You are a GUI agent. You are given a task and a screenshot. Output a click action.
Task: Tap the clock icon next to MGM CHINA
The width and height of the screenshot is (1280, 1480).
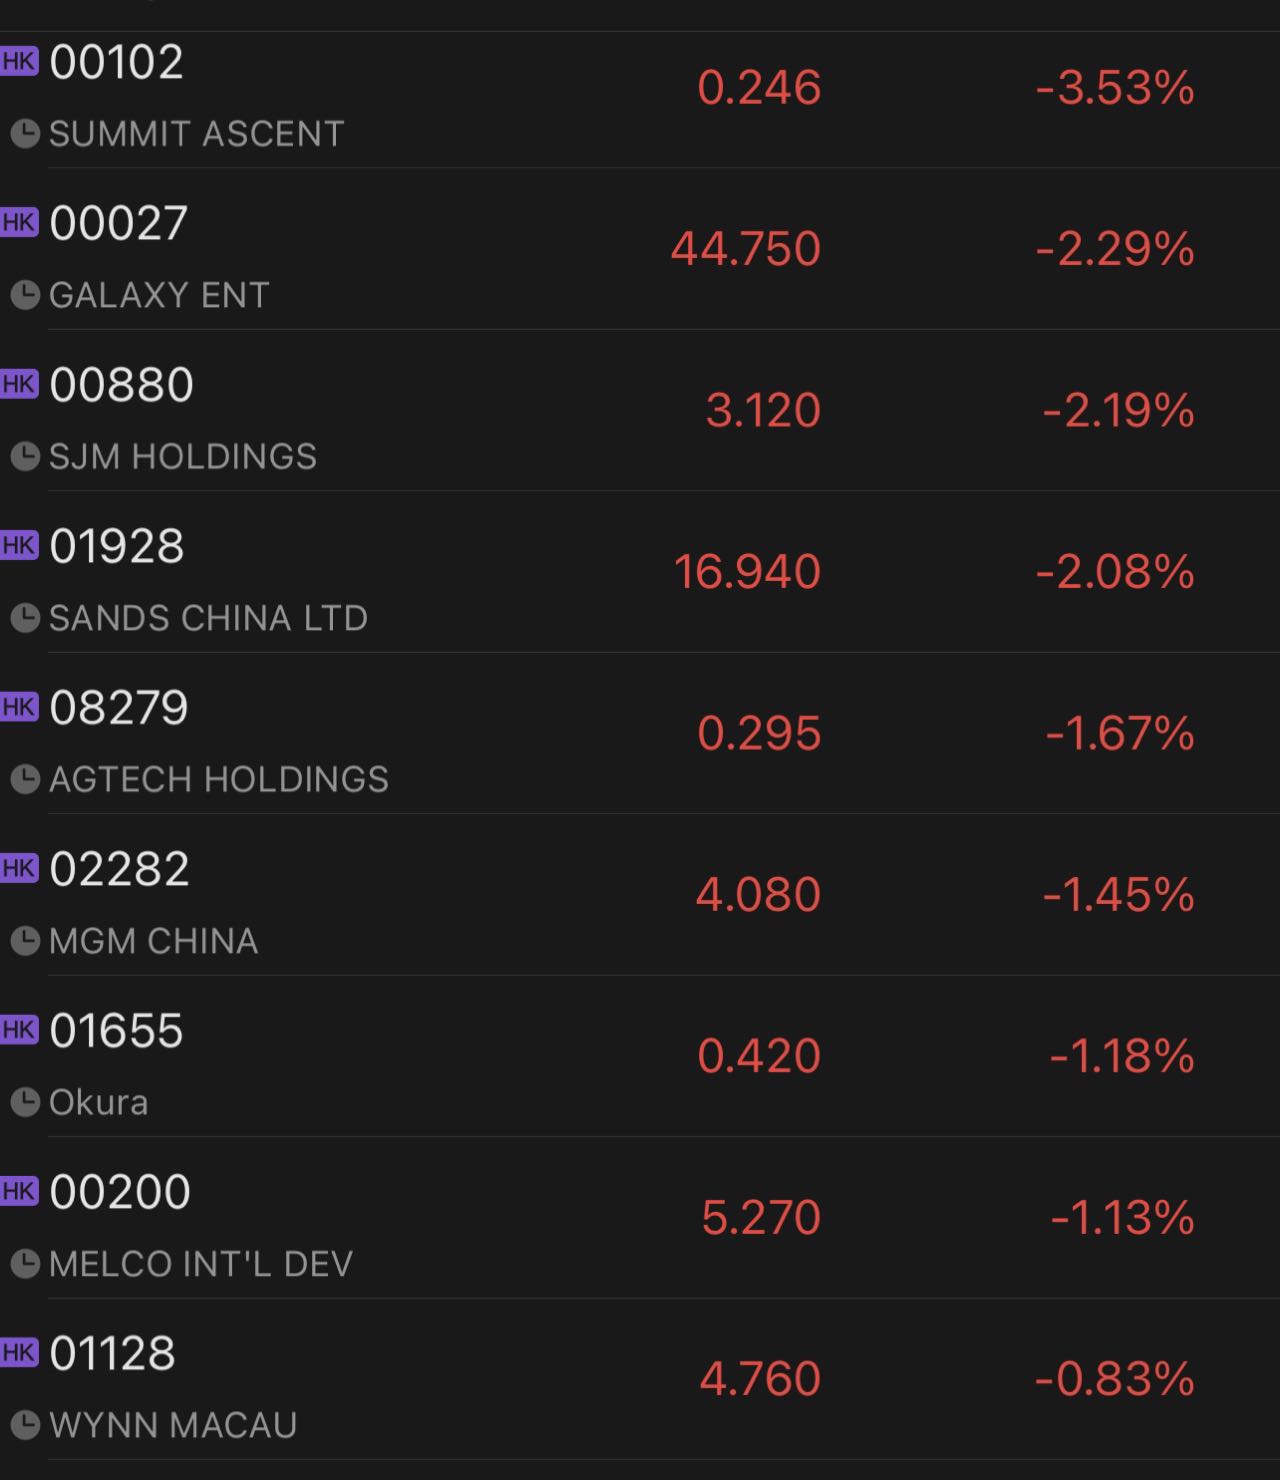[x=25, y=941]
